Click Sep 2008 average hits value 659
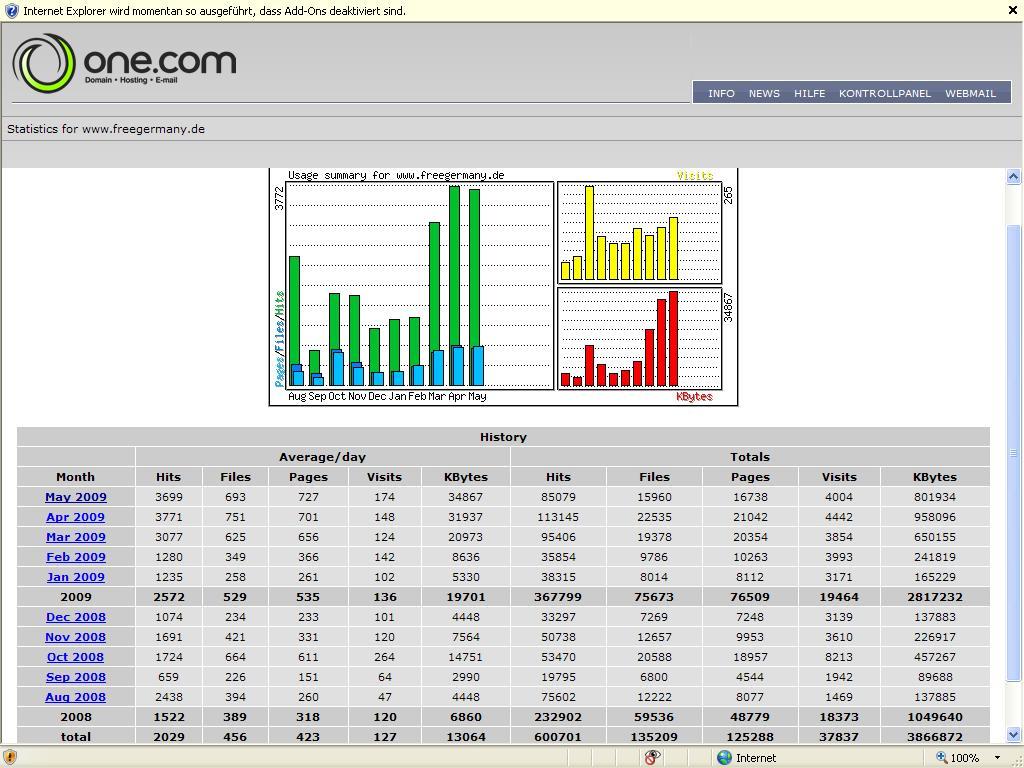Viewport: 1024px width, 768px height. (x=168, y=677)
